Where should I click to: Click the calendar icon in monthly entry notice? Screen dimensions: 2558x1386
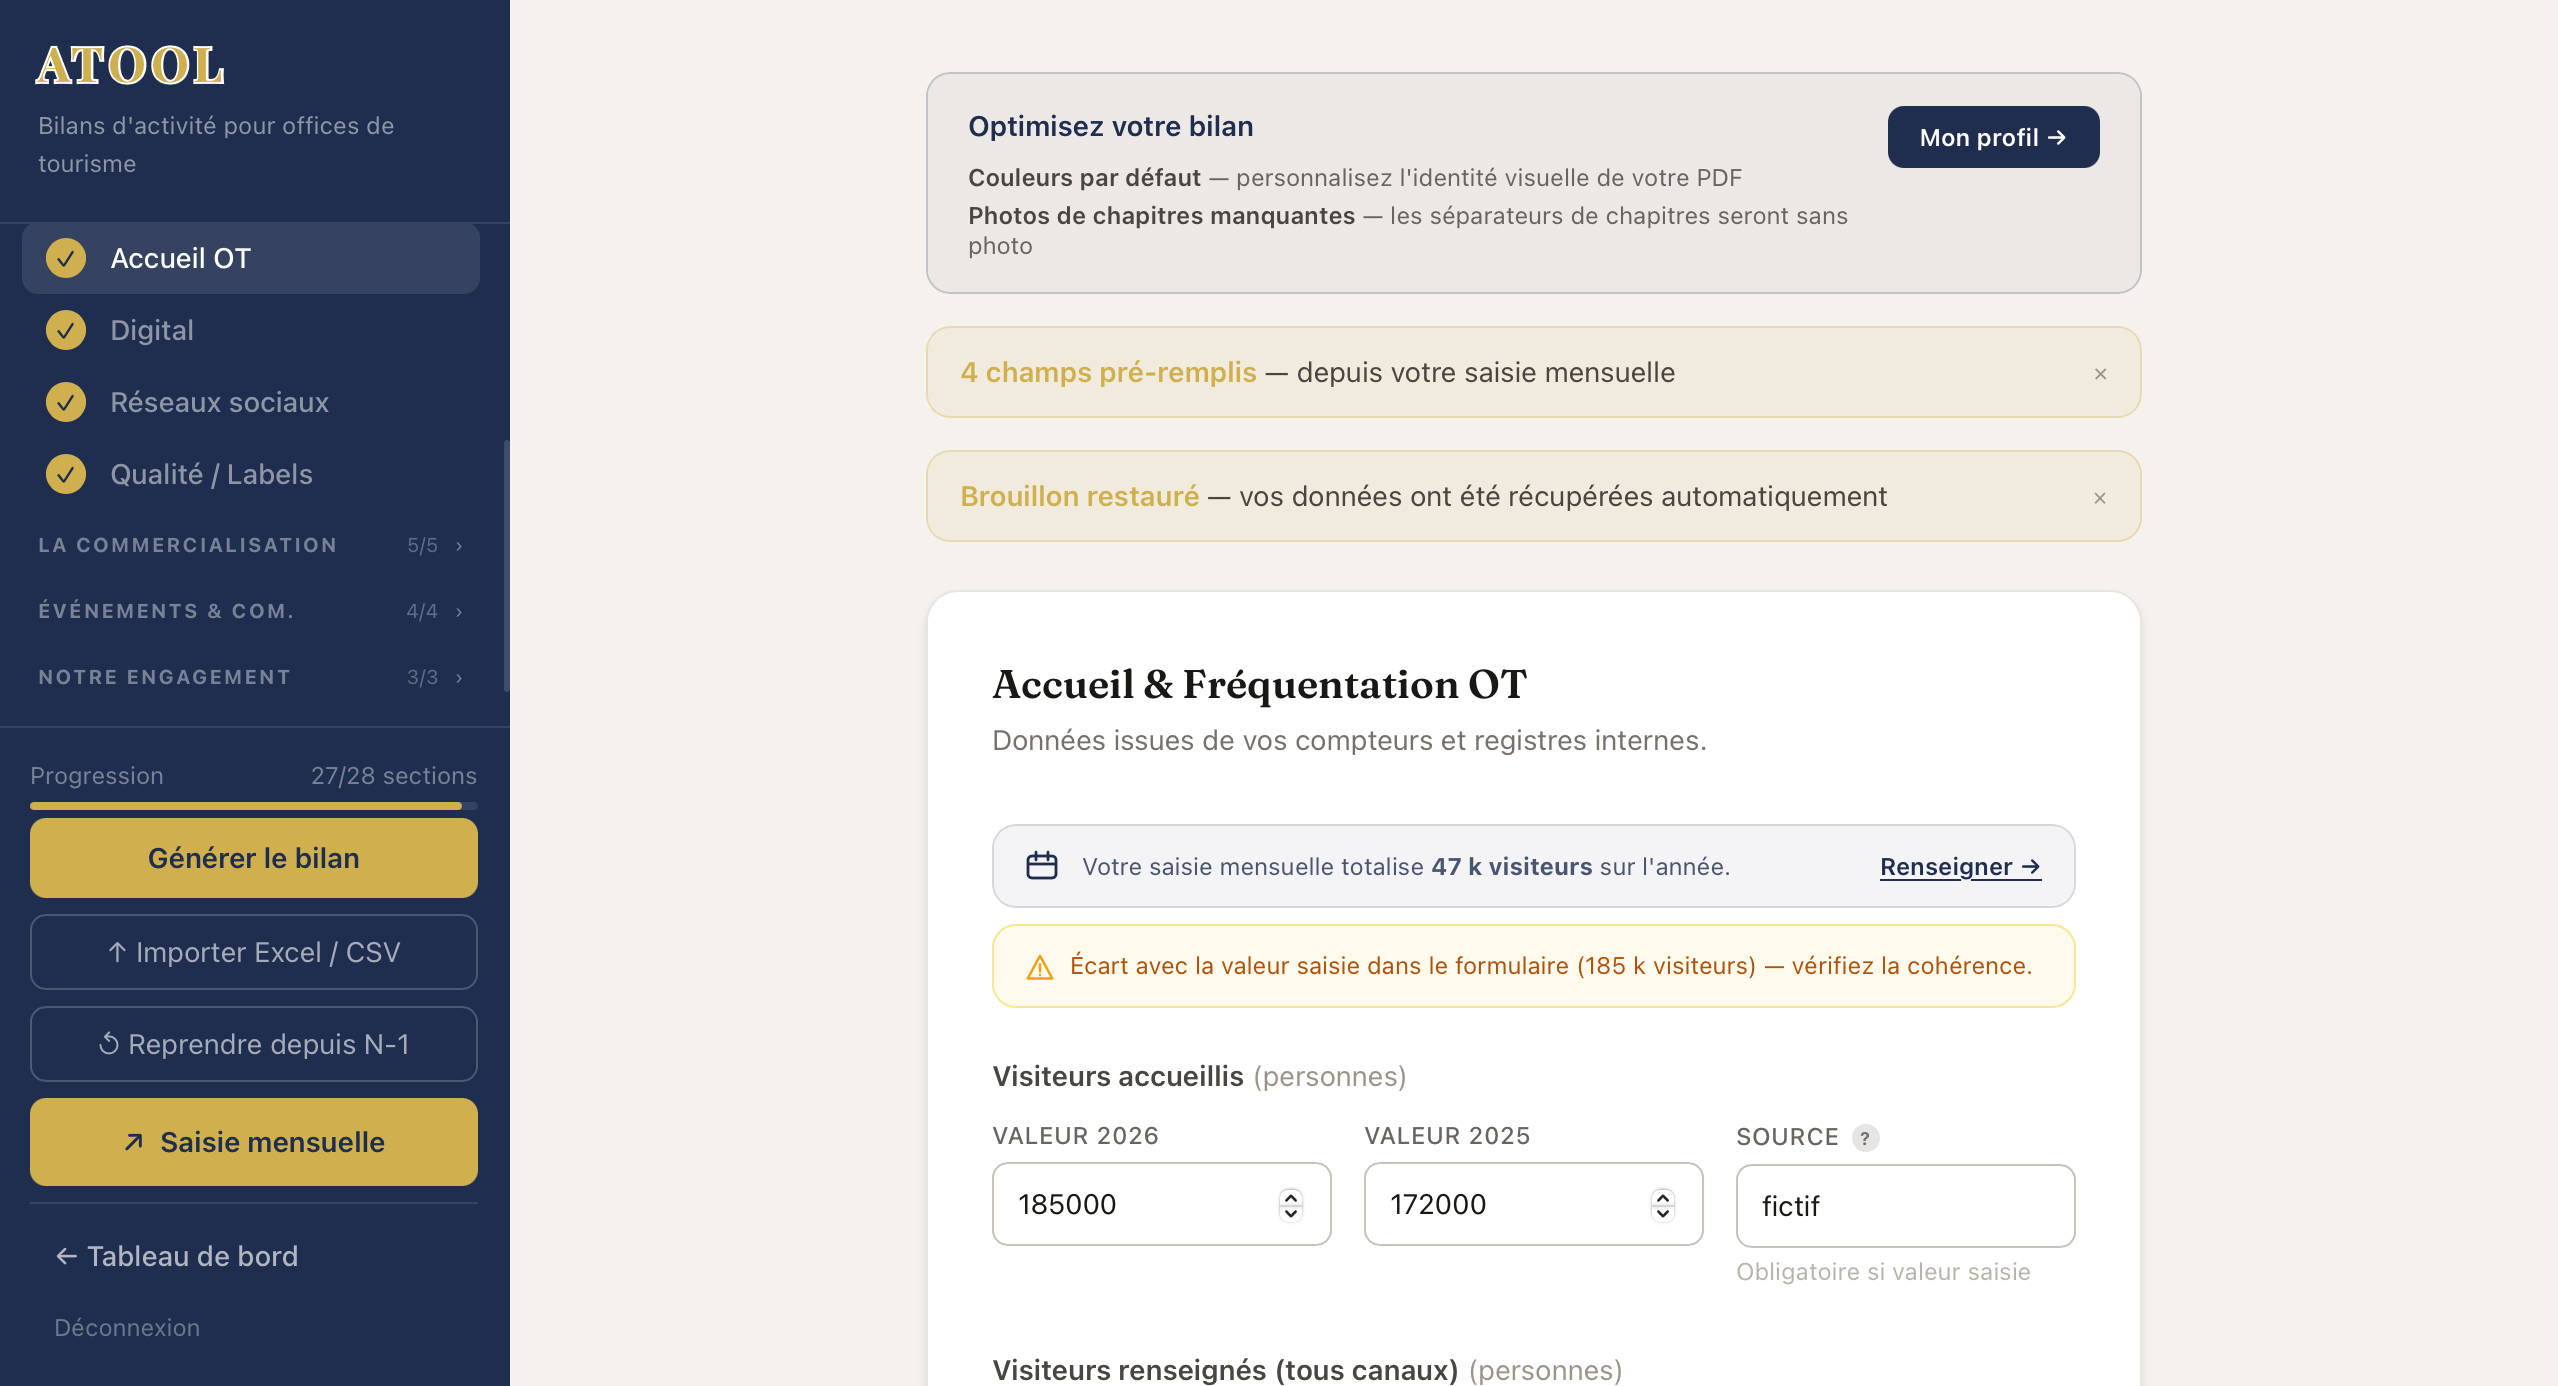[1042, 866]
